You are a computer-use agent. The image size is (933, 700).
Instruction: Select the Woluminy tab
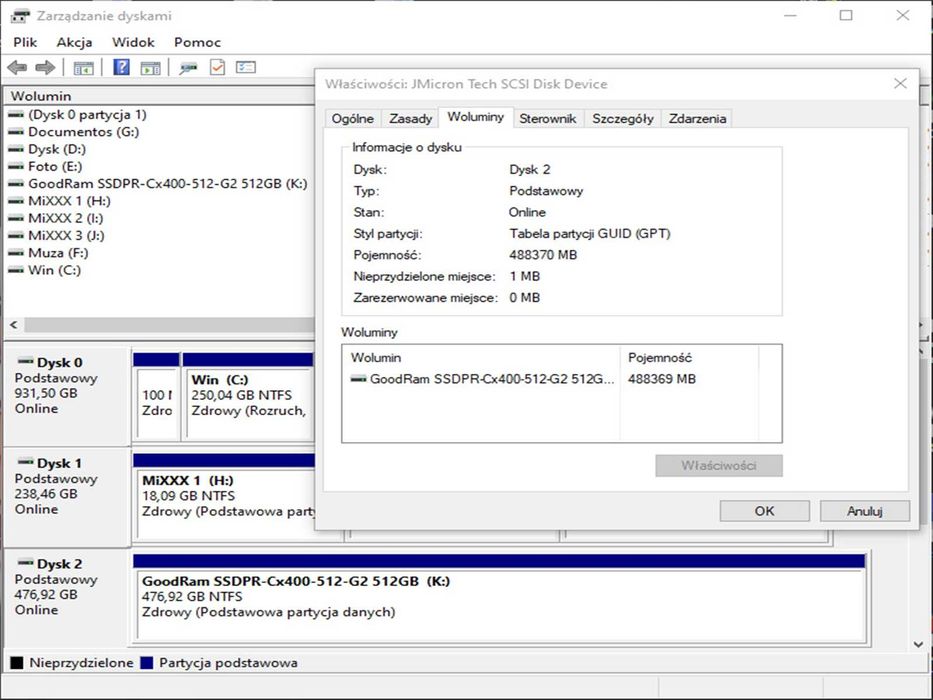click(476, 117)
